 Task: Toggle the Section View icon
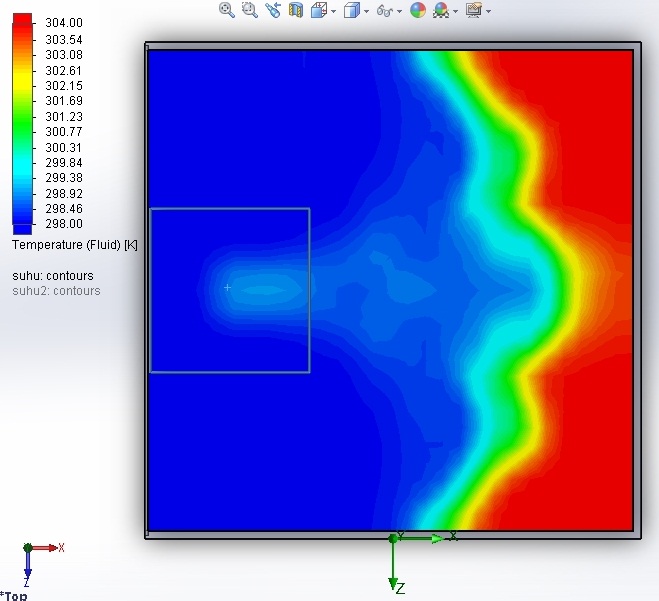pos(296,10)
